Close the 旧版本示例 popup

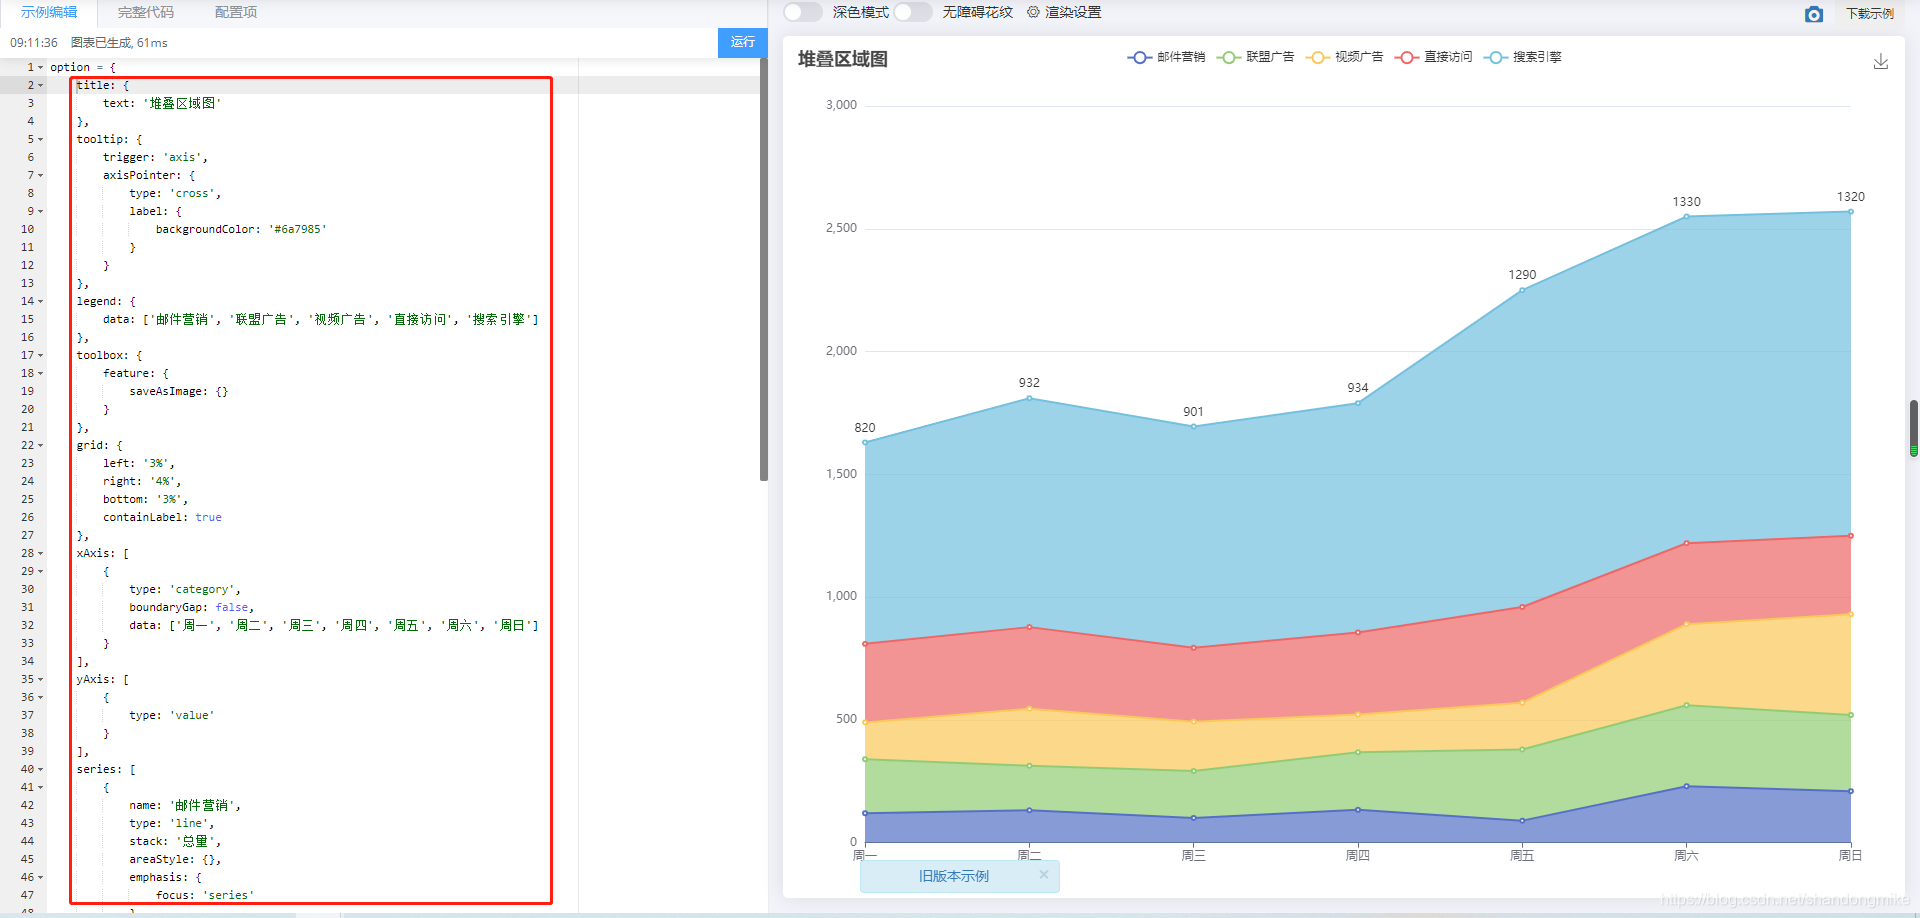(x=1044, y=875)
